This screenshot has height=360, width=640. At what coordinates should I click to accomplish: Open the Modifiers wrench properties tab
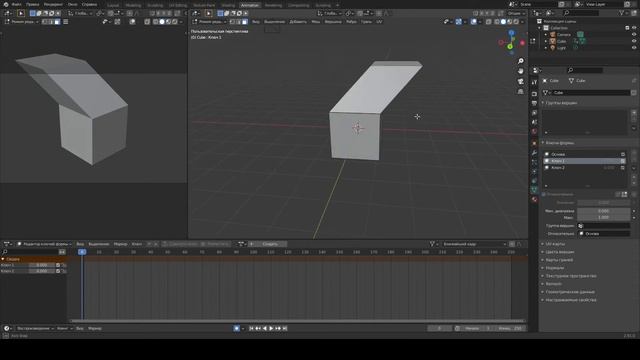(x=534, y=153)
